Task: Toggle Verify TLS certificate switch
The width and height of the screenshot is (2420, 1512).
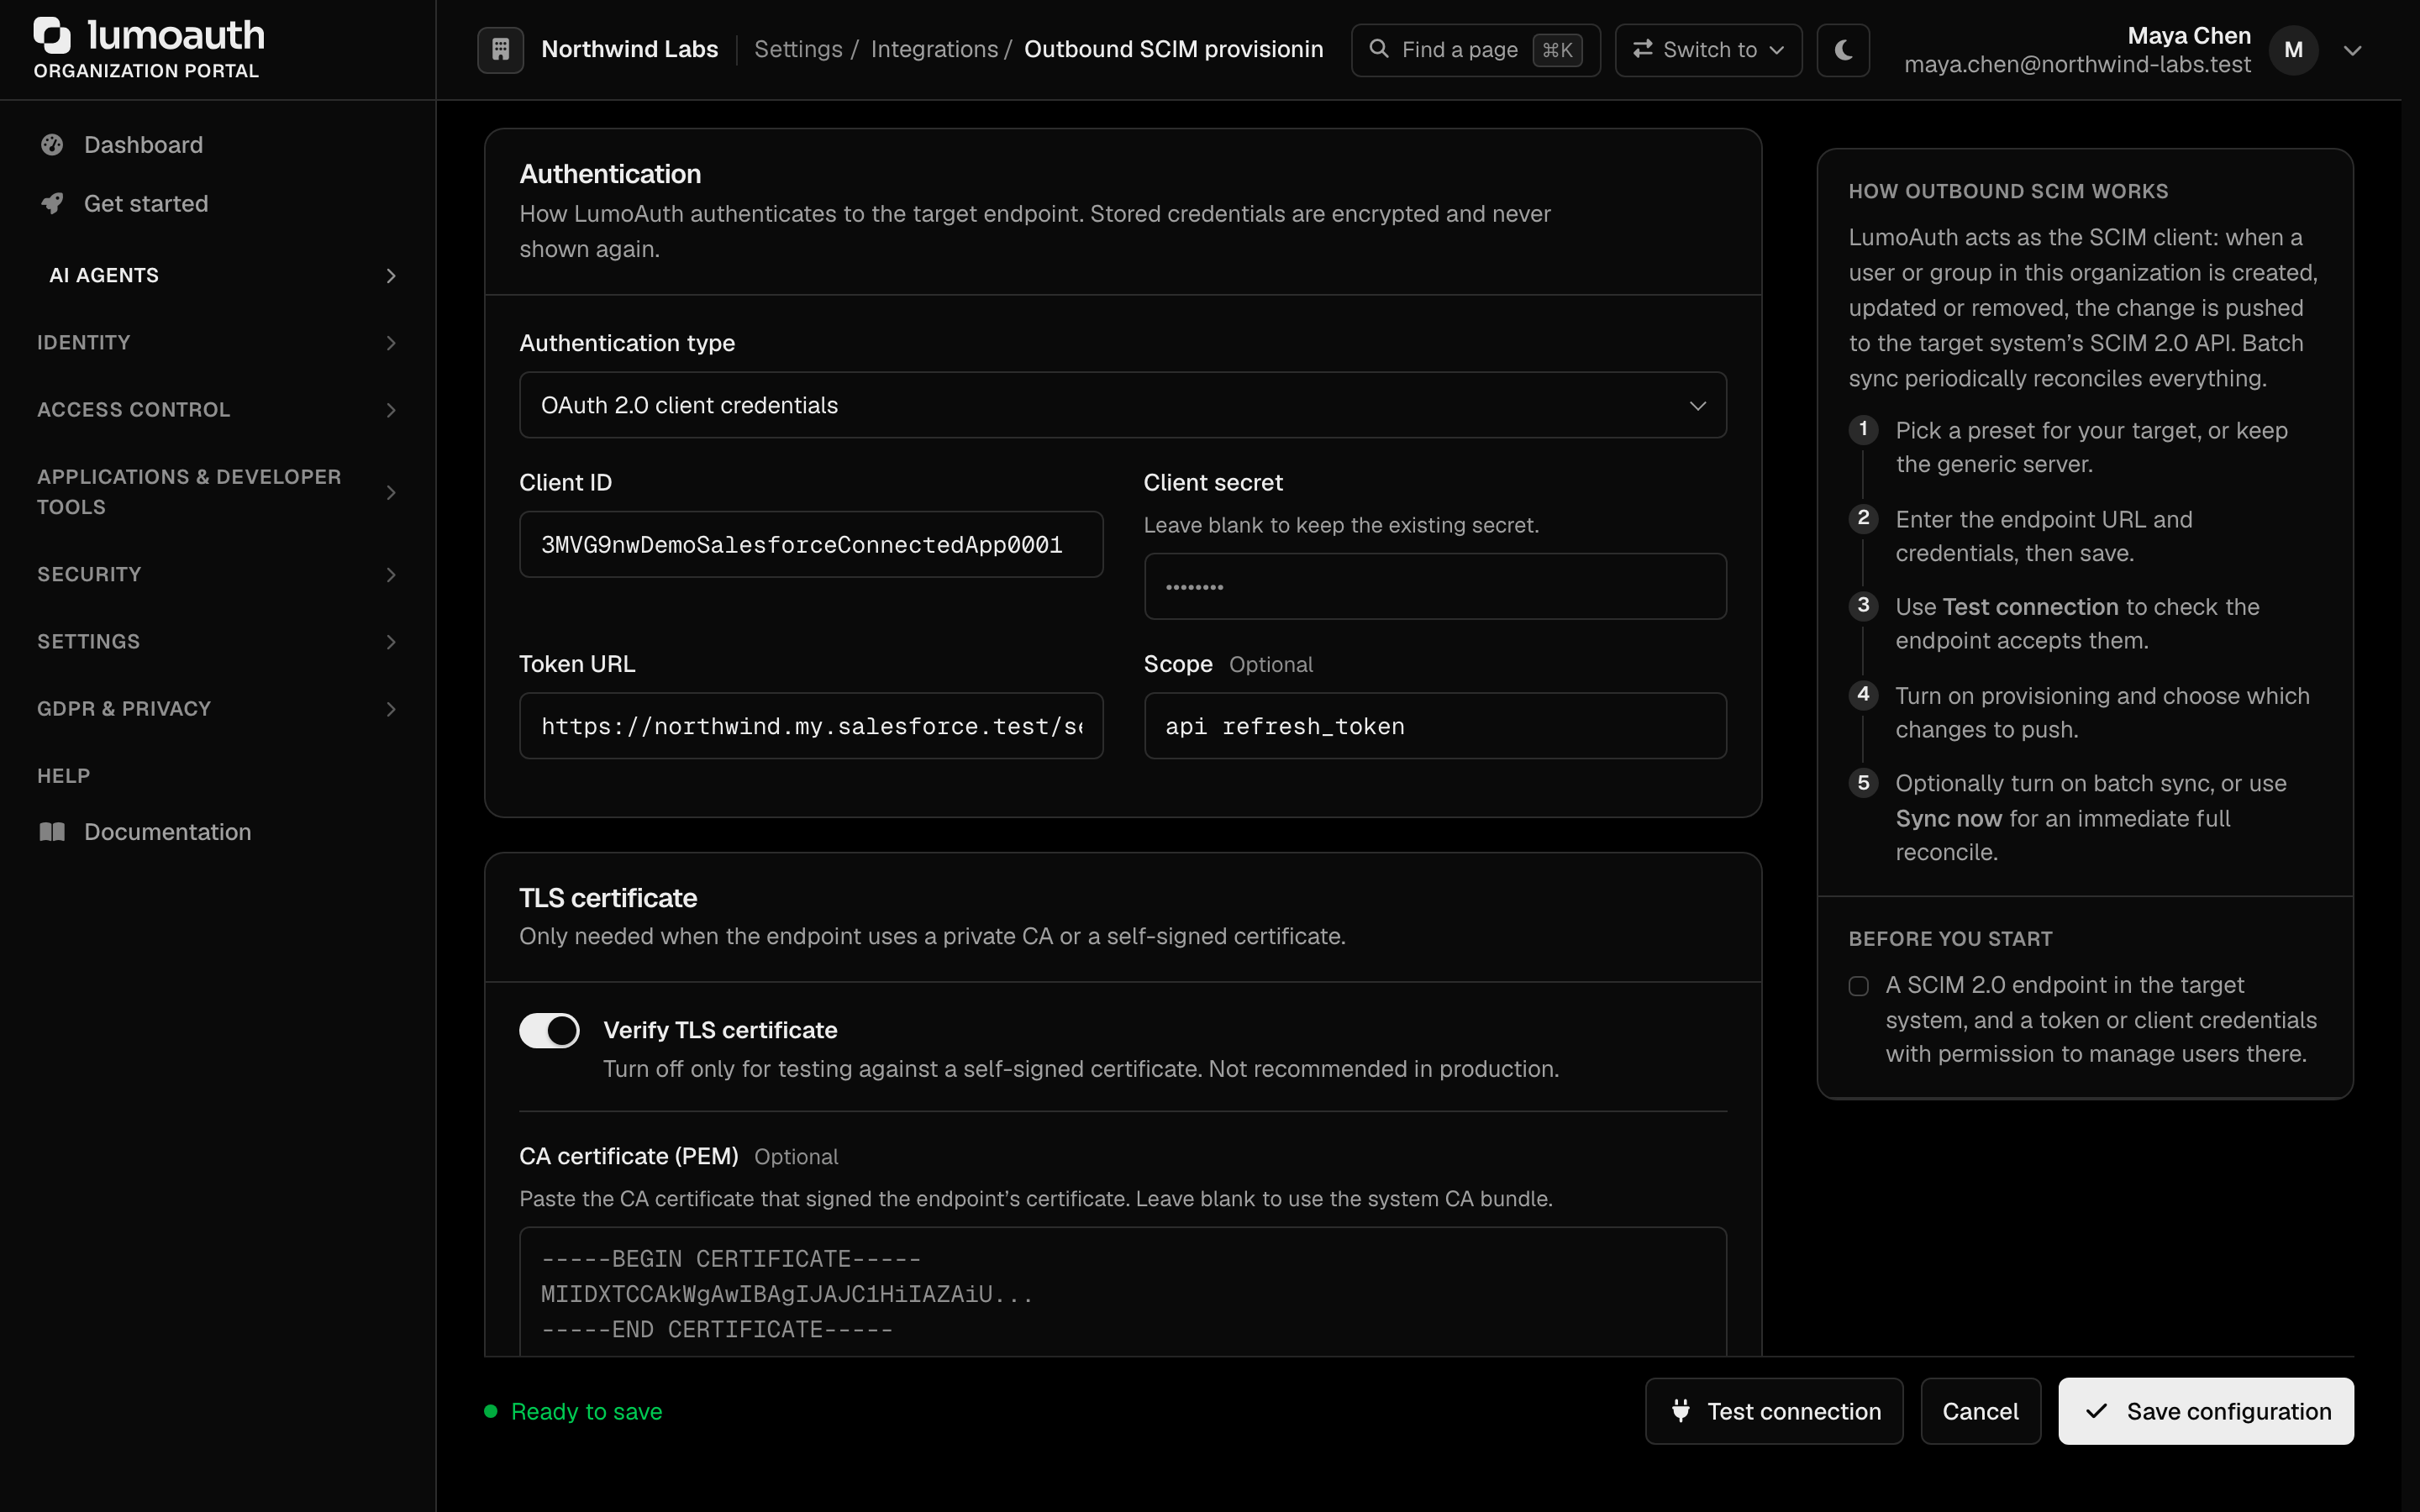Action: [x=549, y=1030]
